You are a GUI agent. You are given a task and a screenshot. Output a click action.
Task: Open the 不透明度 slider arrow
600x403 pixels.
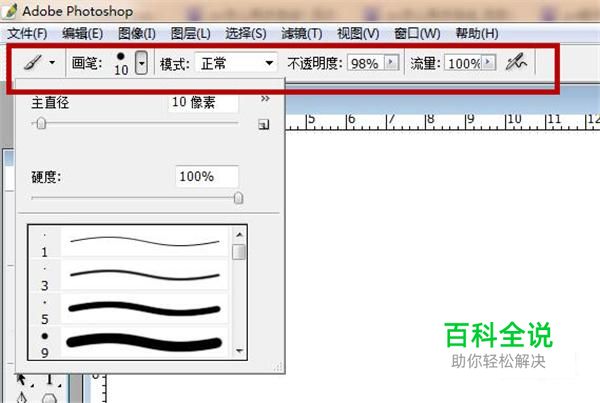coord(391,62)
